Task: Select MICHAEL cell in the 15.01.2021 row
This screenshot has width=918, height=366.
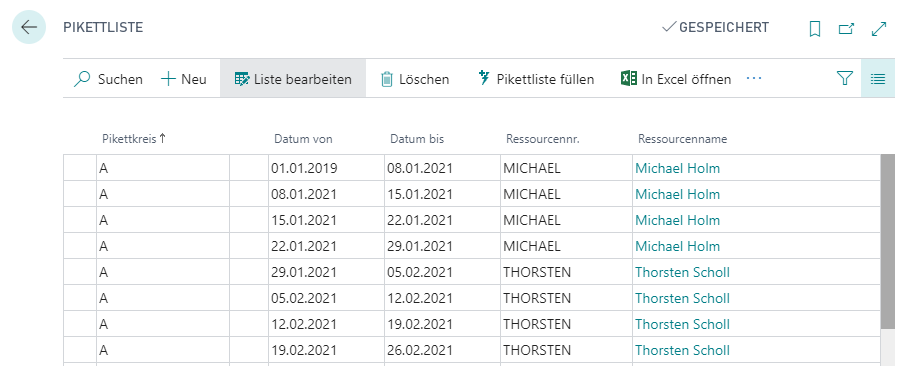Action: [566, 220]
